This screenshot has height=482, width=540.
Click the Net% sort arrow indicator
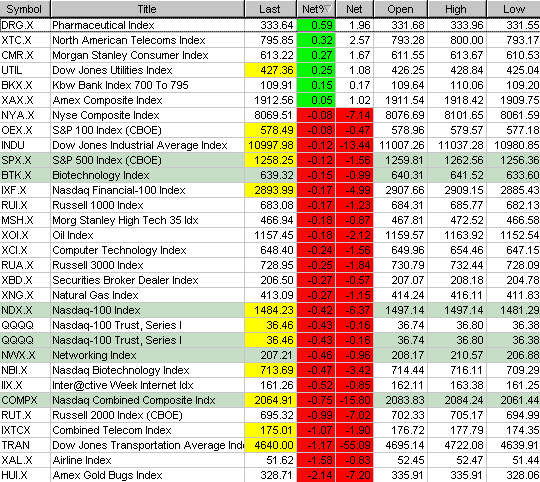pyautogui.click(x=328, y=9)
